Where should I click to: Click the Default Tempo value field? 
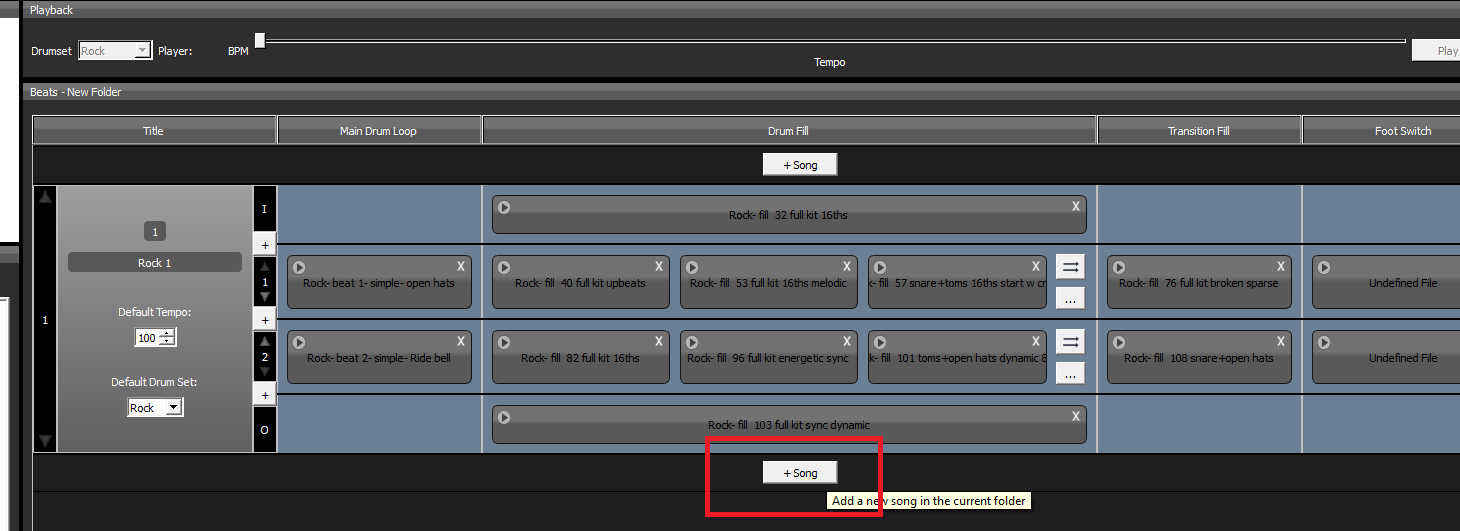point(147,338)
